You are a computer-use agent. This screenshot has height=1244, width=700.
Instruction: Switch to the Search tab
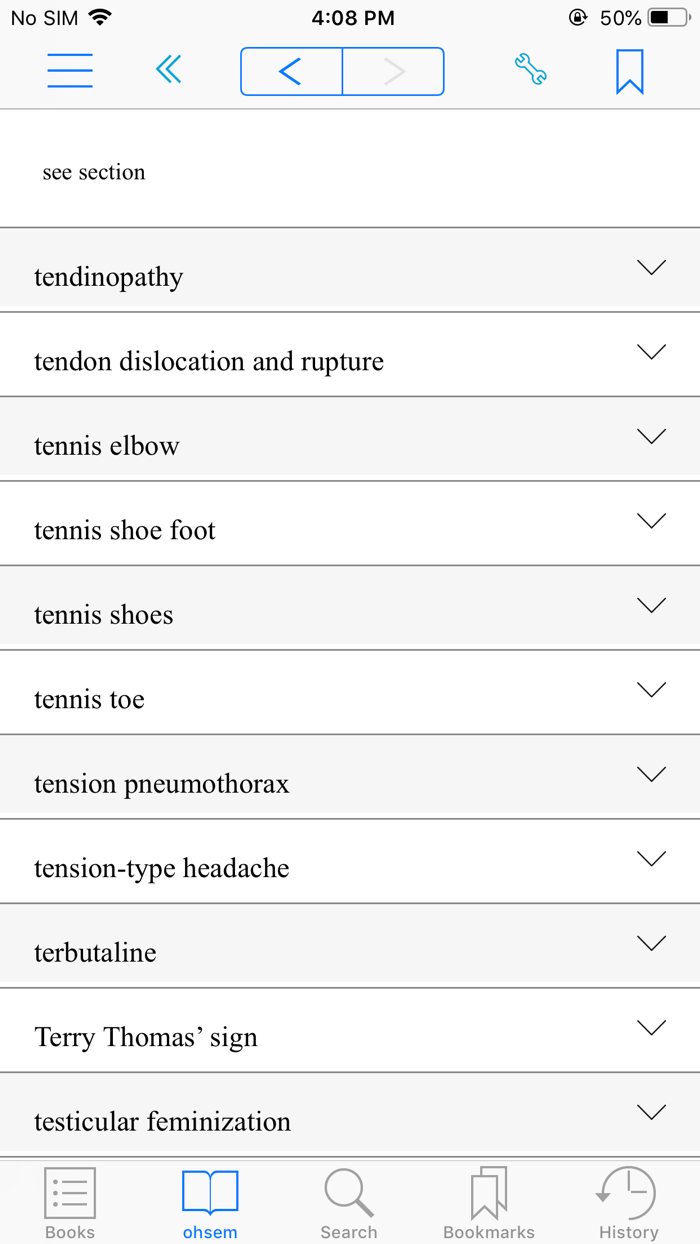pyautogui.click(x=349, y=1204)
